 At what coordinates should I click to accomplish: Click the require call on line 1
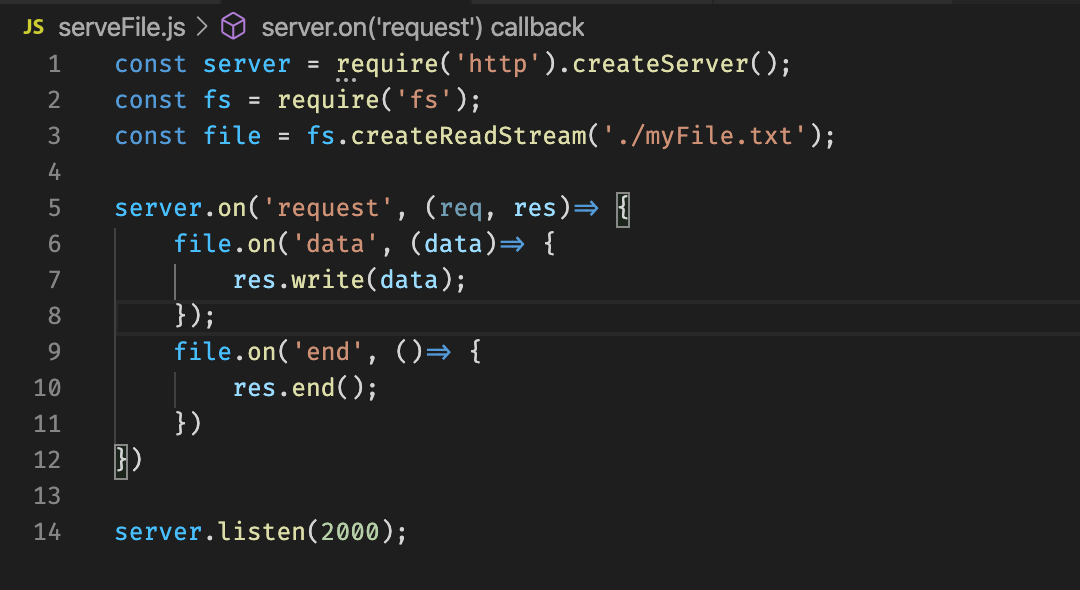387,64
